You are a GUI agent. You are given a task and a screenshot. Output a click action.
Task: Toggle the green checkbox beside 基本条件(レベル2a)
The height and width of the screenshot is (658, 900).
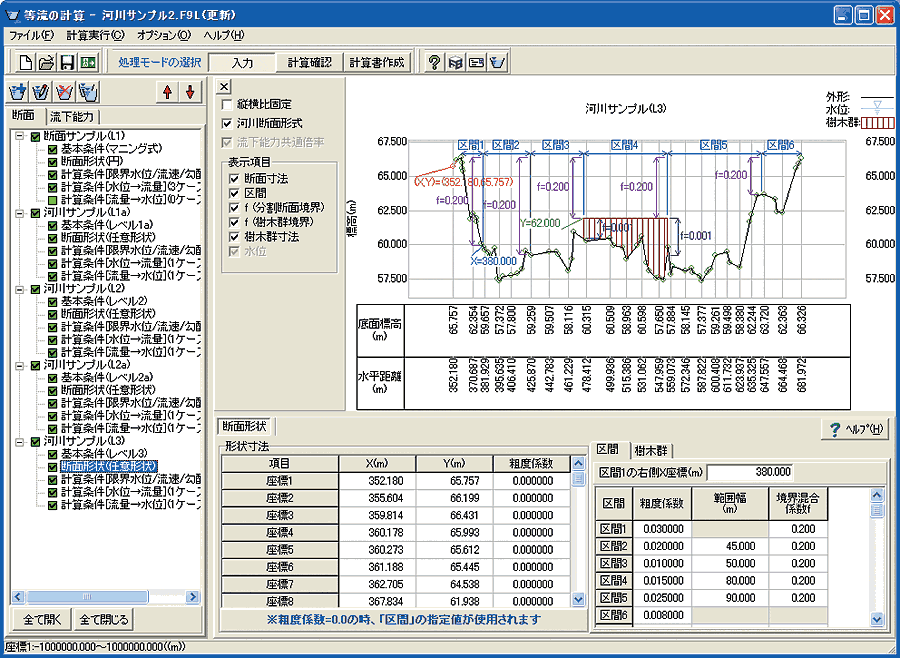pyautogui.click(x=52, y=378)
